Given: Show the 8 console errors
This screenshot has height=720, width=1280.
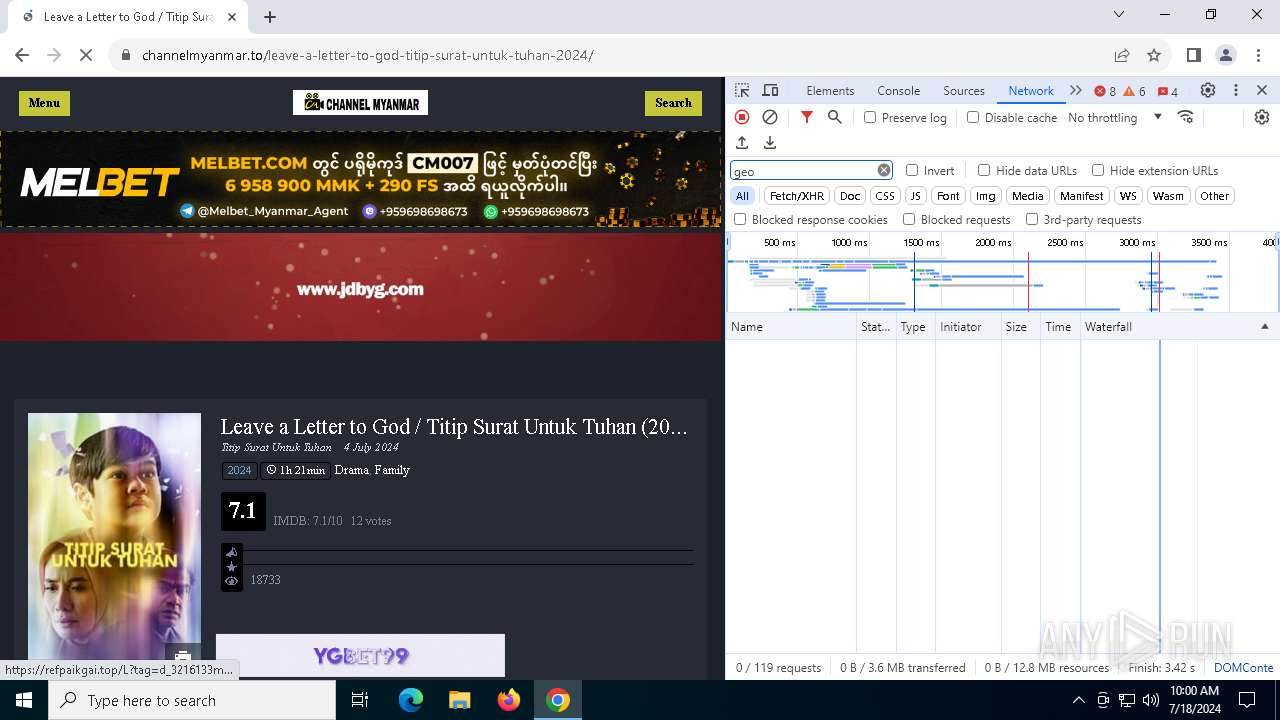Looking at the screenshot, I should pyautogui.click(x=1105, y=91).
